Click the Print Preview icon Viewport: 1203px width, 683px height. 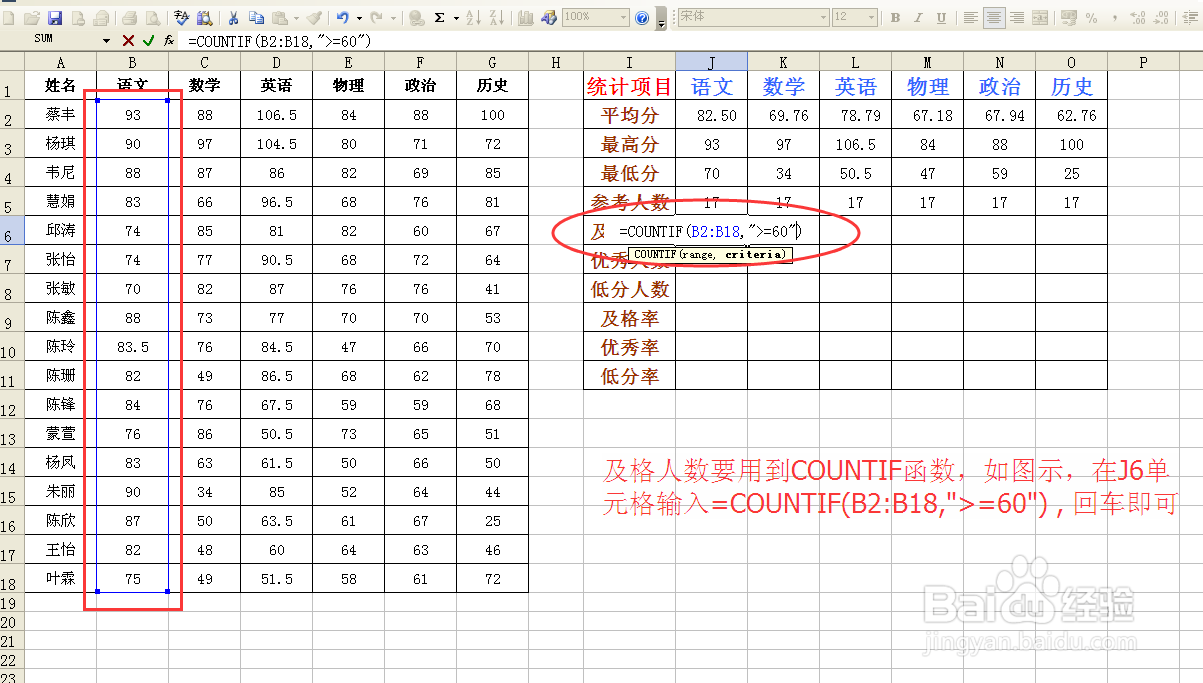151,17
